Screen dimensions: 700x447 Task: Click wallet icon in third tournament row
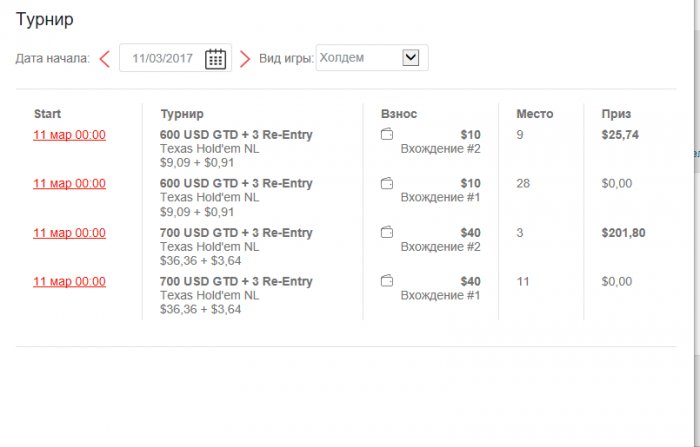387,232
